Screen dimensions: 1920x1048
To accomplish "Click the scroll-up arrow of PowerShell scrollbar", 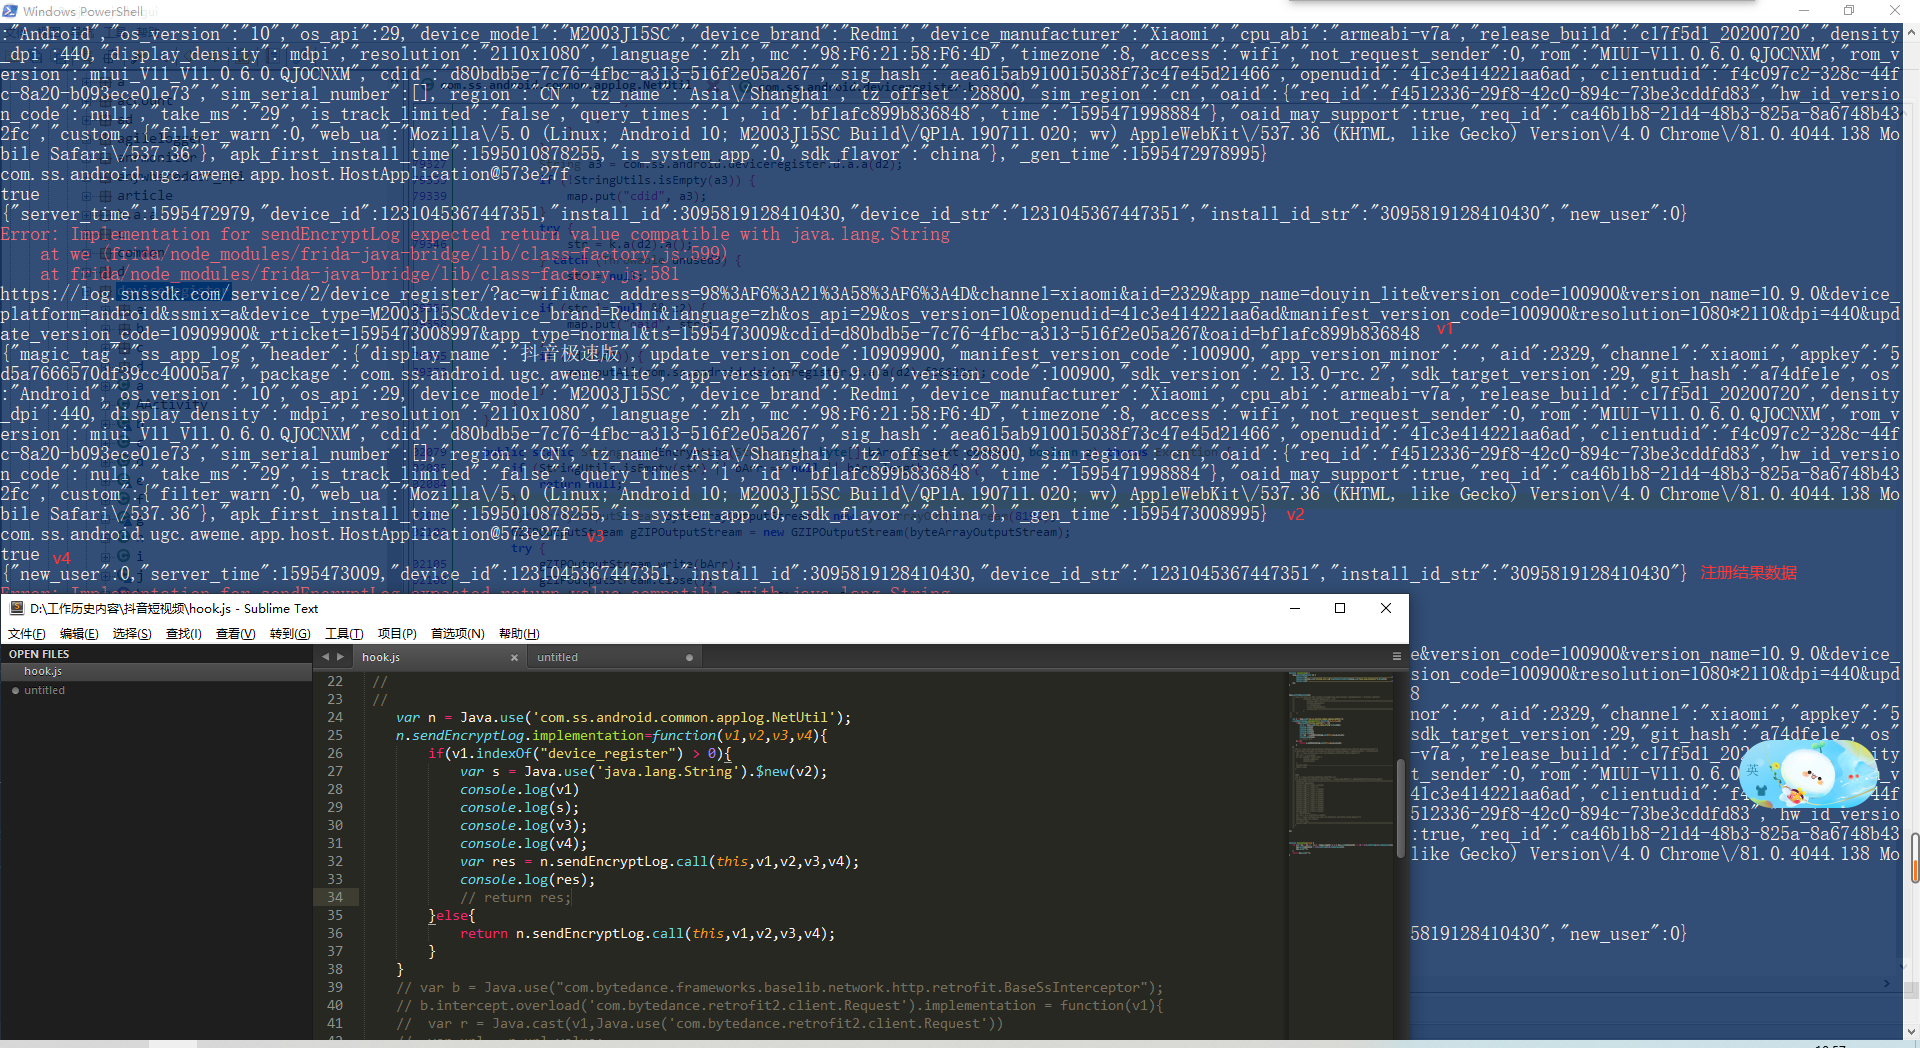I will point(1912,31).
